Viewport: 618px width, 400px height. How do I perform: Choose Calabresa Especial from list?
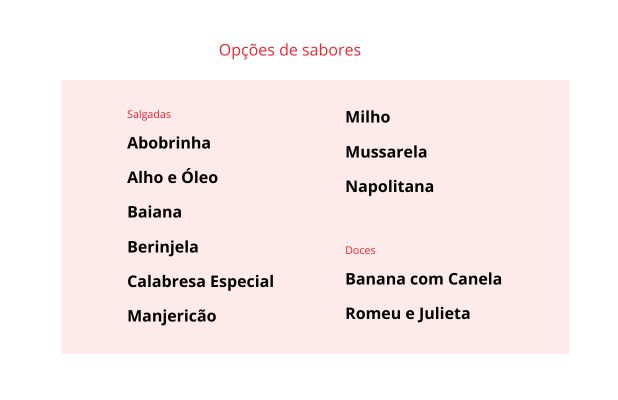201,281
